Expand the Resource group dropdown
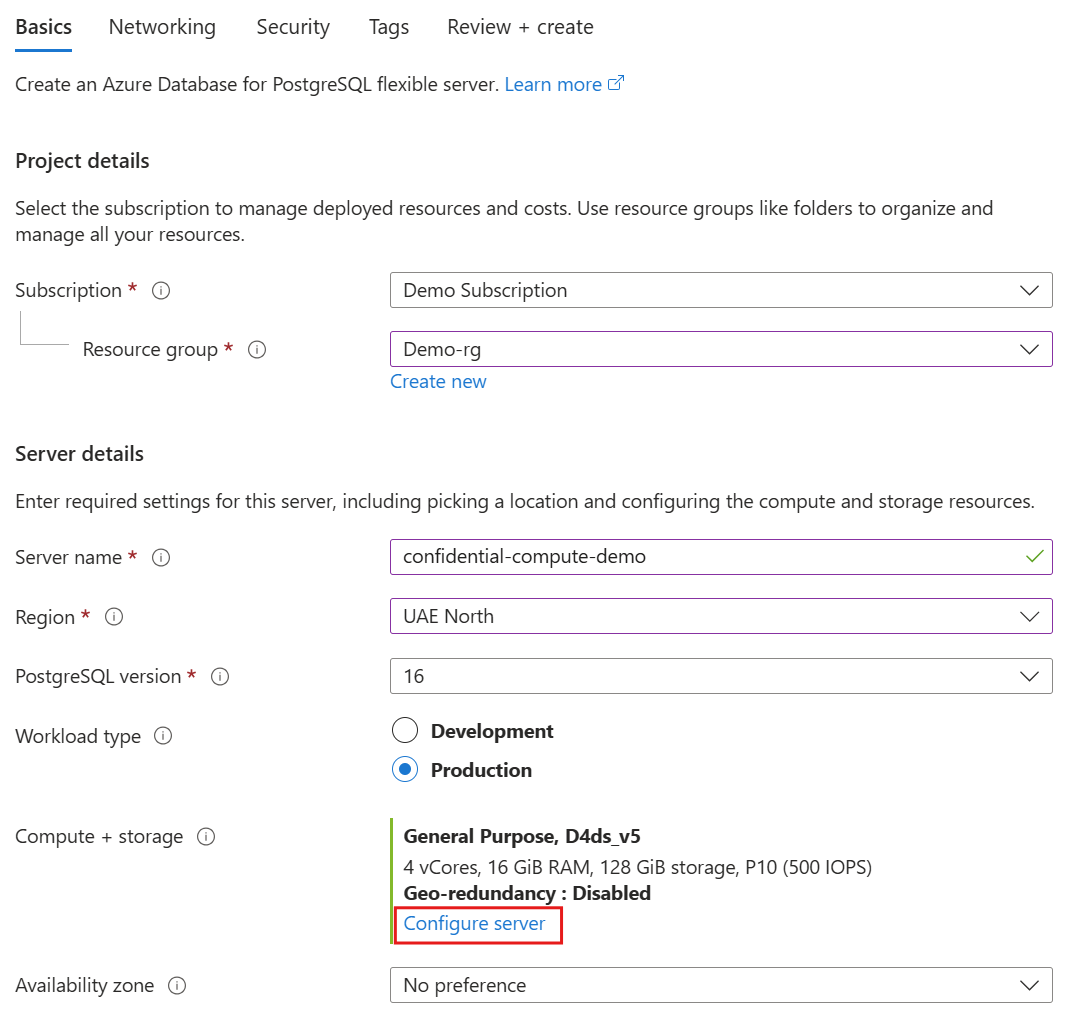The image size is (1078, 1027). pyautogui.click(x=720, y=349)
